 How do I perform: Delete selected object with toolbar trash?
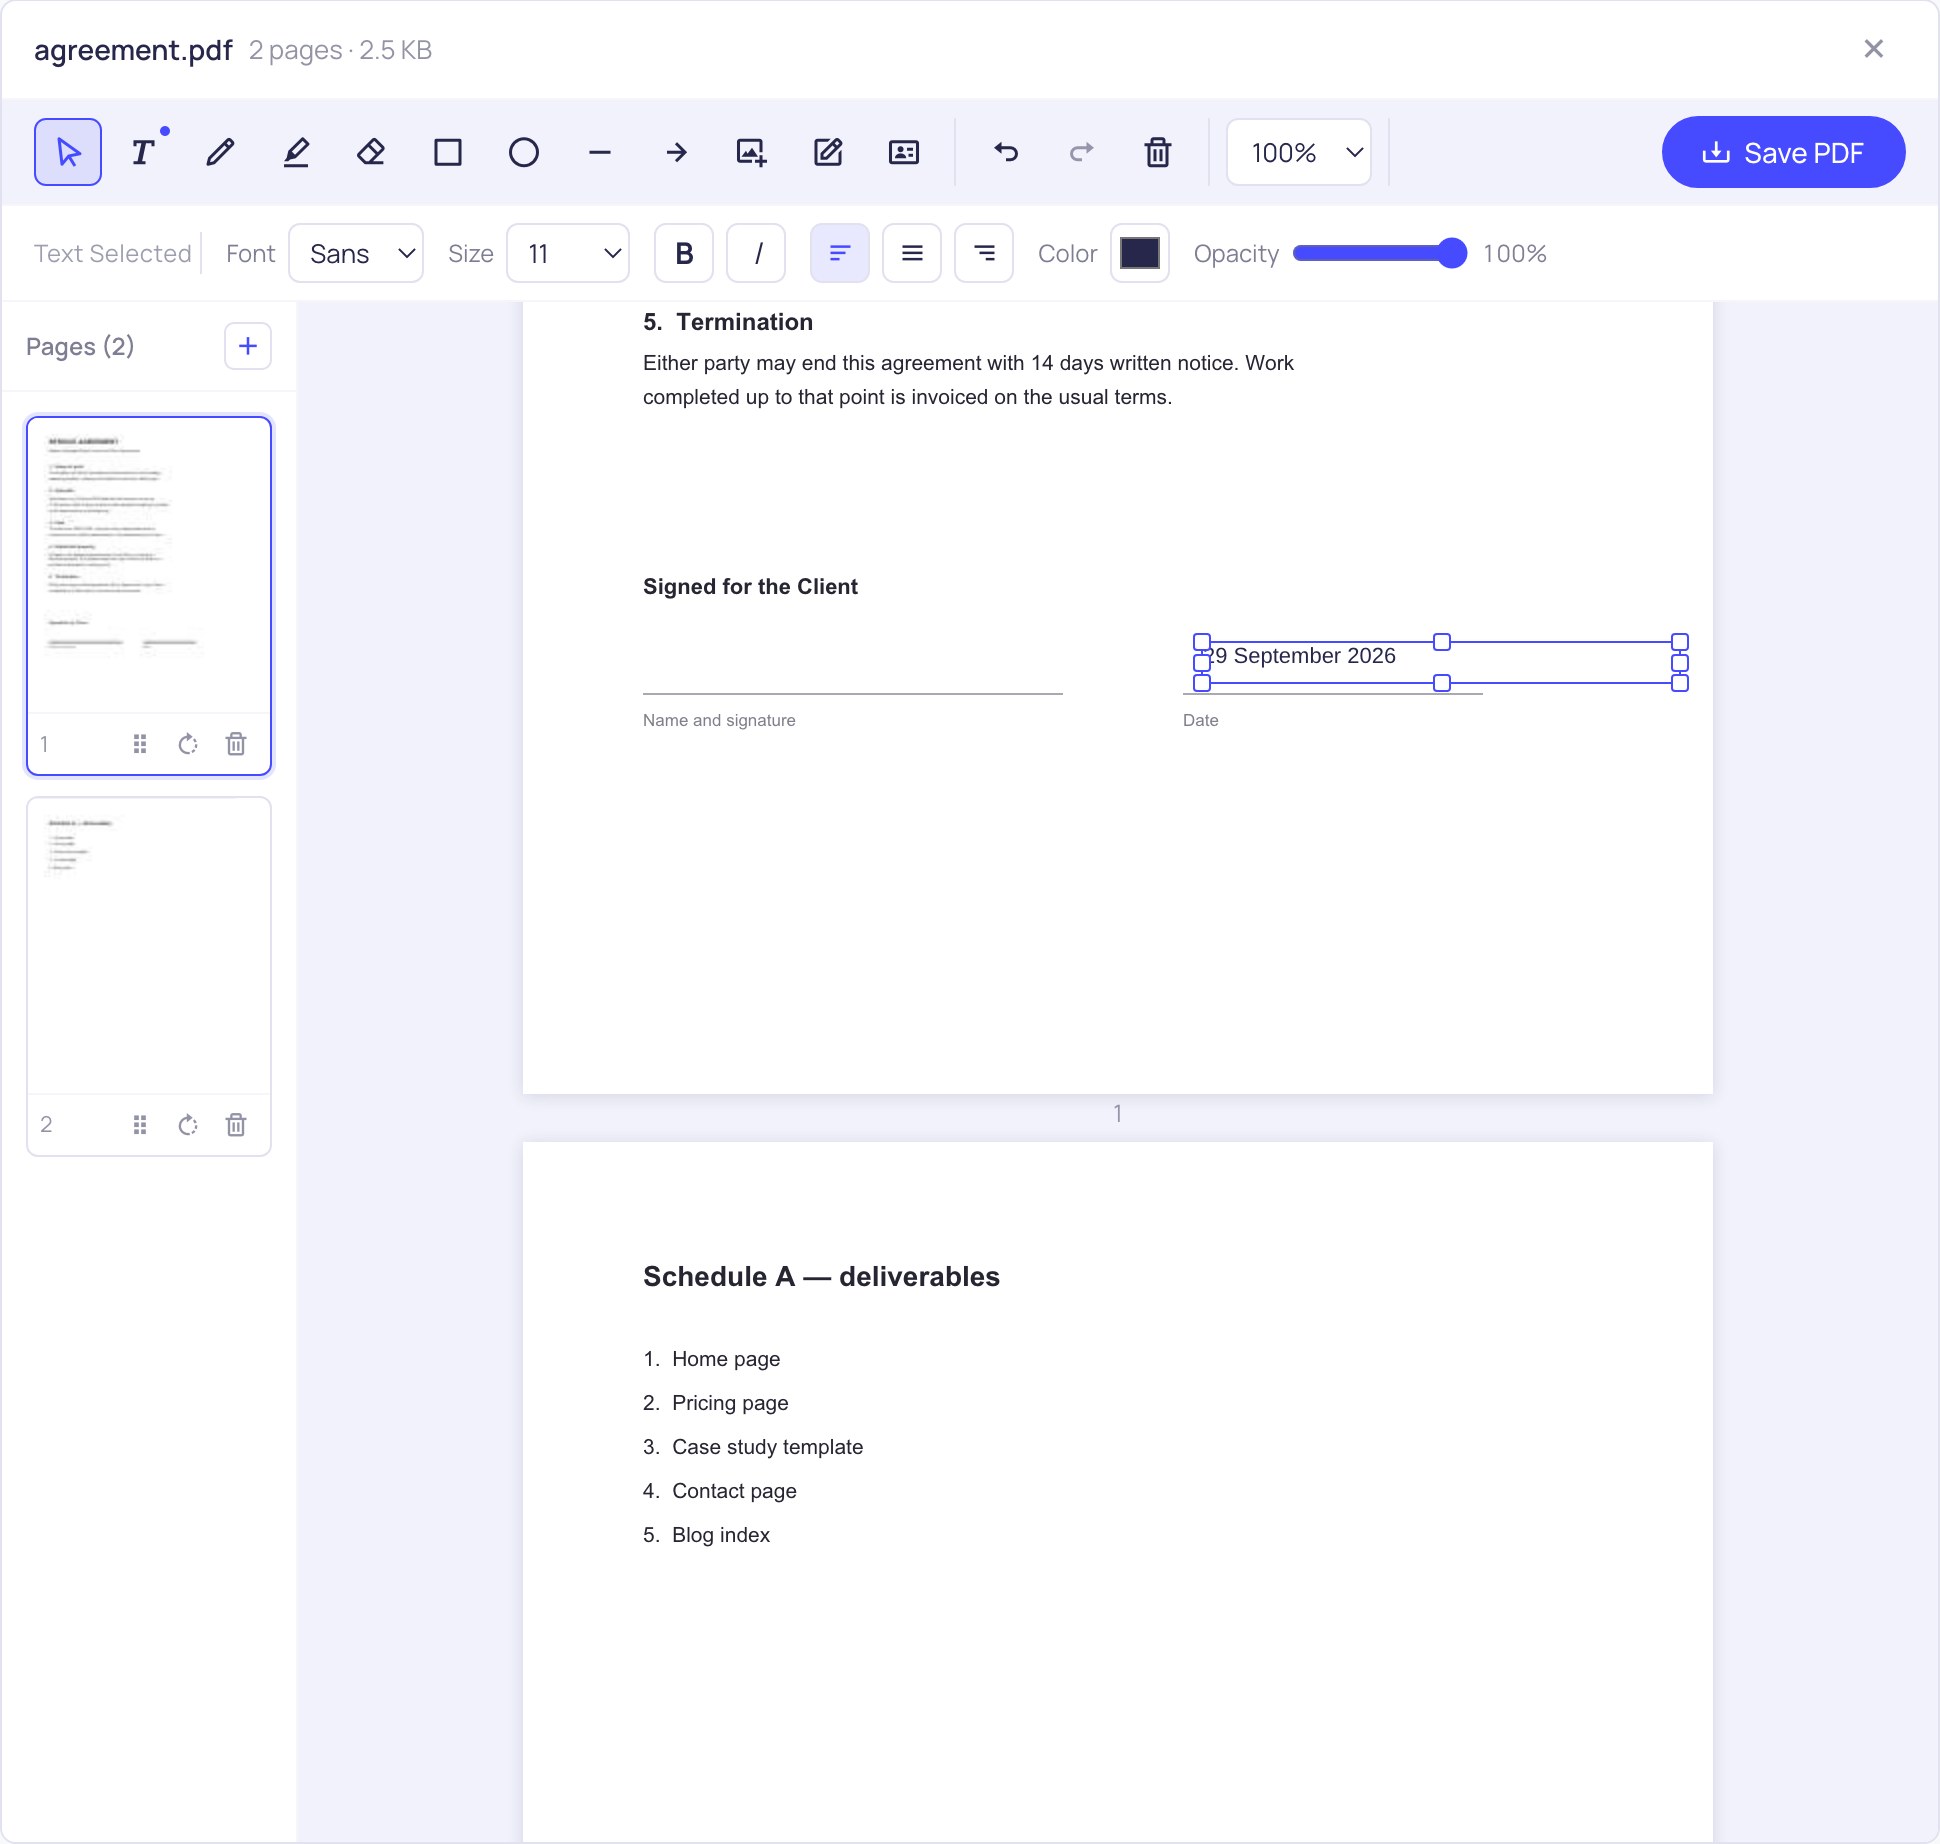(1158, 152)
